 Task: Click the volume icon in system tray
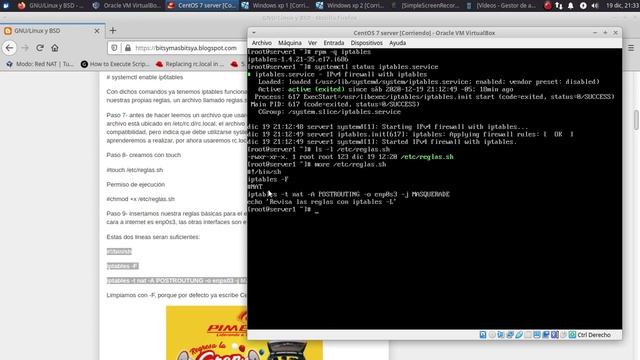click(x=595, y=5)
